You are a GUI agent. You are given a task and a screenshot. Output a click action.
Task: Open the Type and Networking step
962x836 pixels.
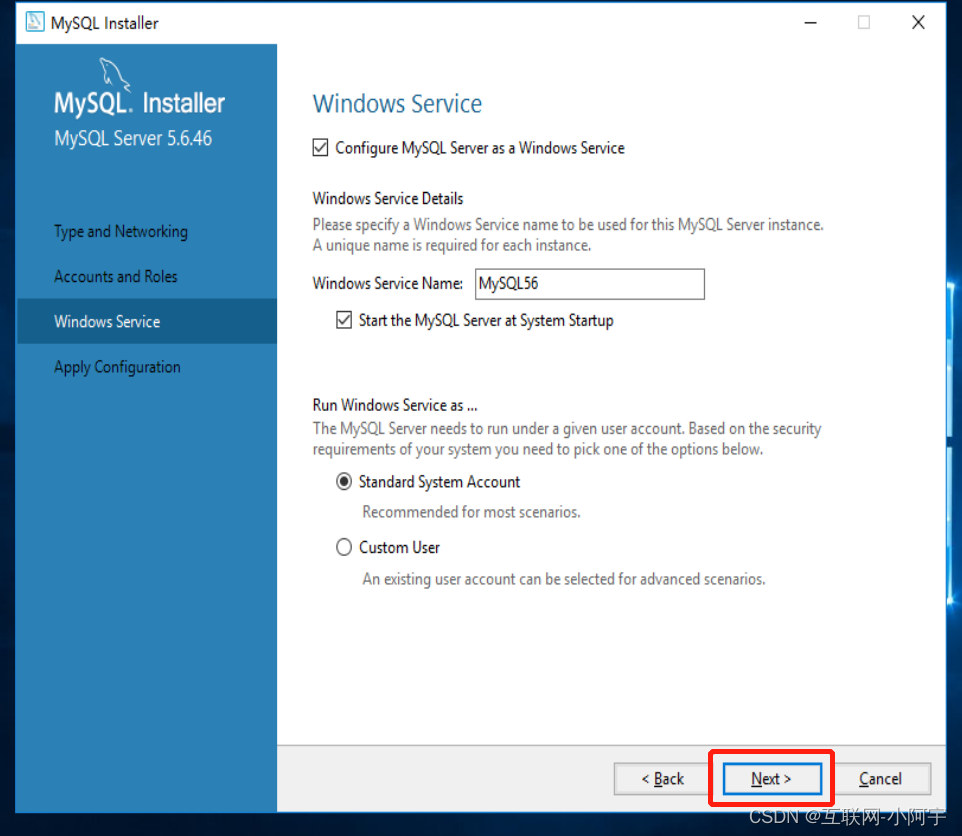tap(120, 231)
